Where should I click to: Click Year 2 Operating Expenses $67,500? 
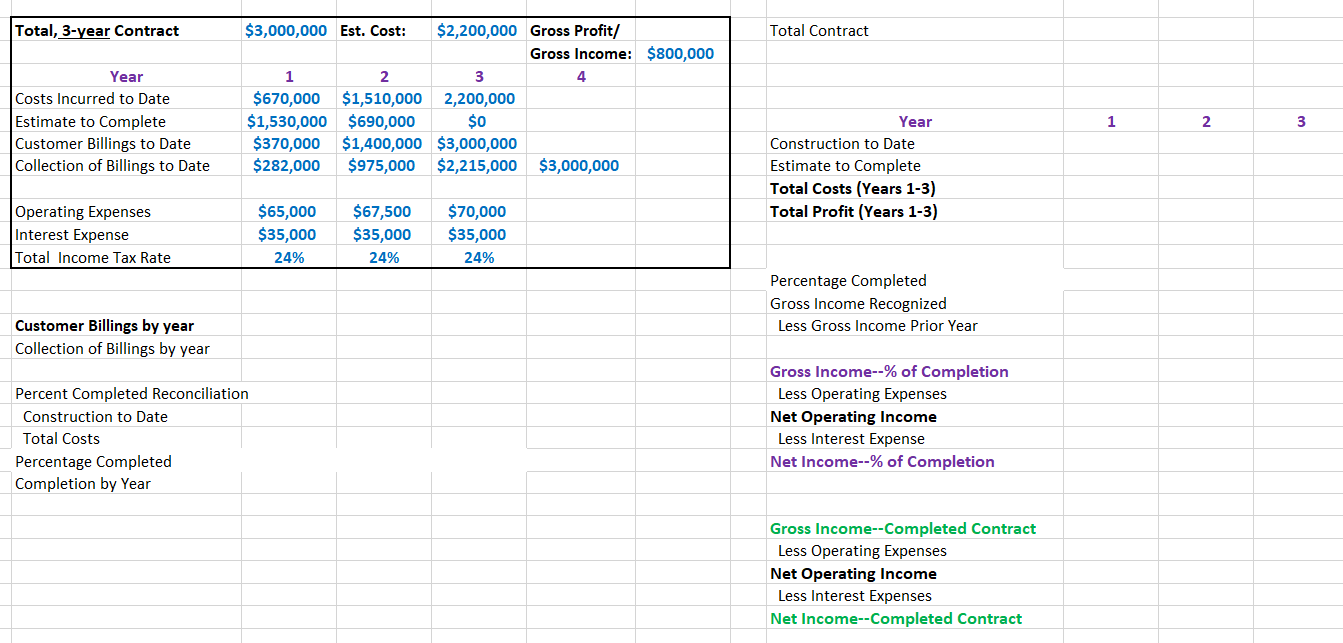pos(384,211)
